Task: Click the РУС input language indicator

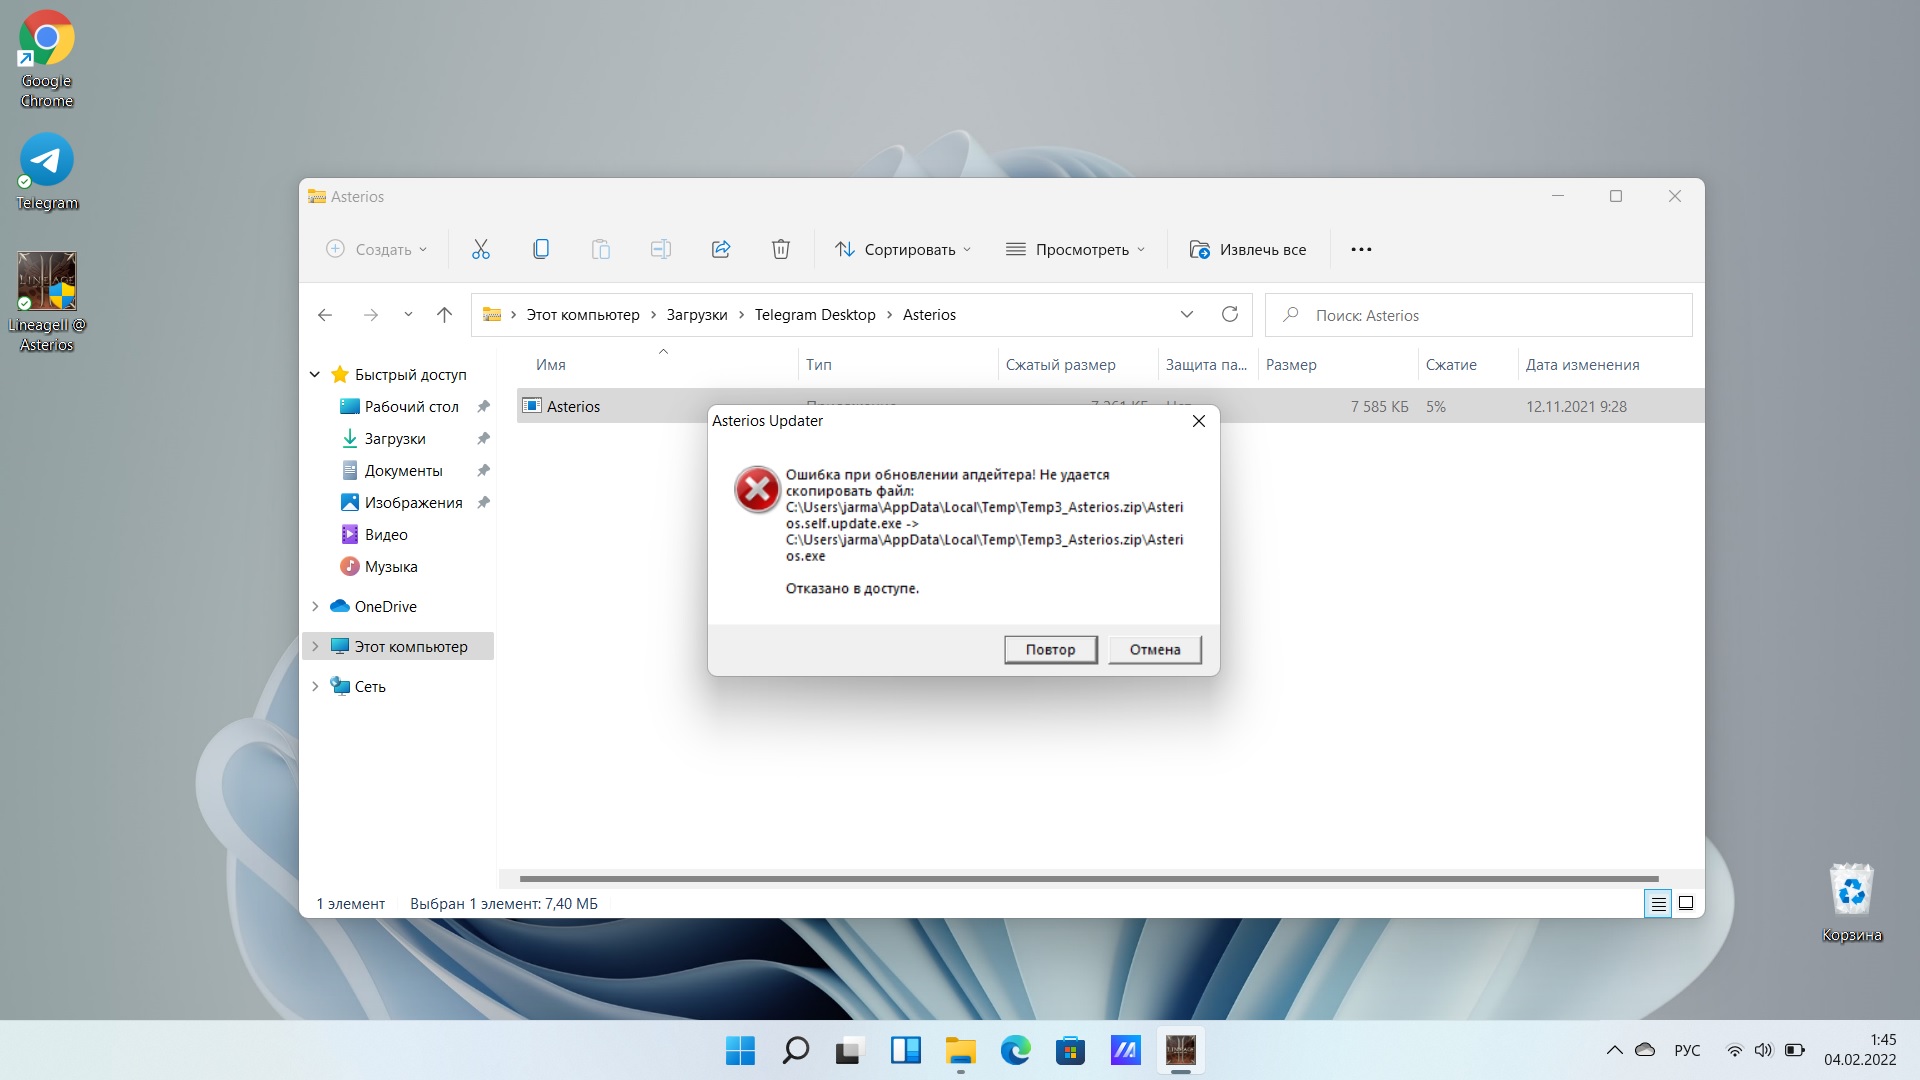Action: pos(1687,1050)
